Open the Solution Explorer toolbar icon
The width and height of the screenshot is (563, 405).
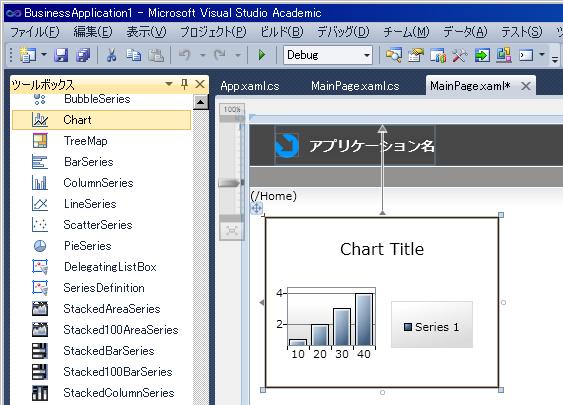(x=415, y=55)
